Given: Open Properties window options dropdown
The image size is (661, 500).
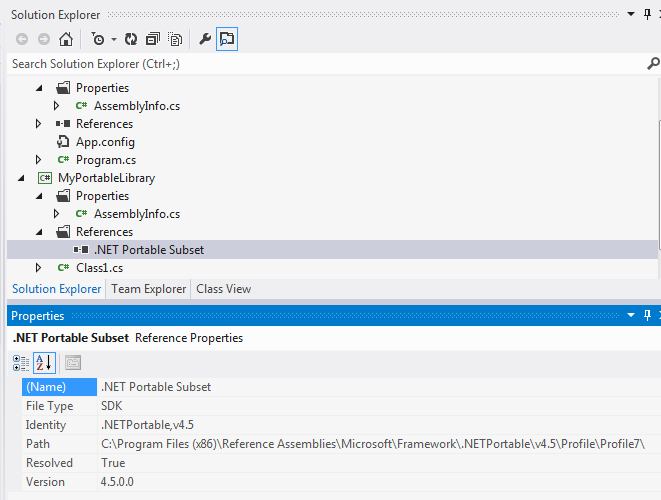Looking at the screenshot, I should coord(631,315).
